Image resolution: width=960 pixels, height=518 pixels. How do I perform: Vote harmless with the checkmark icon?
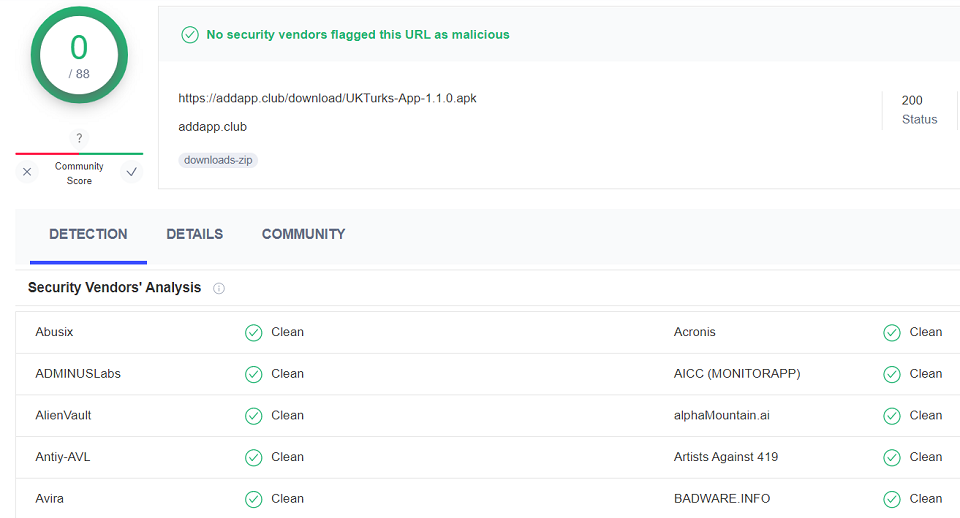pos(131,172)
